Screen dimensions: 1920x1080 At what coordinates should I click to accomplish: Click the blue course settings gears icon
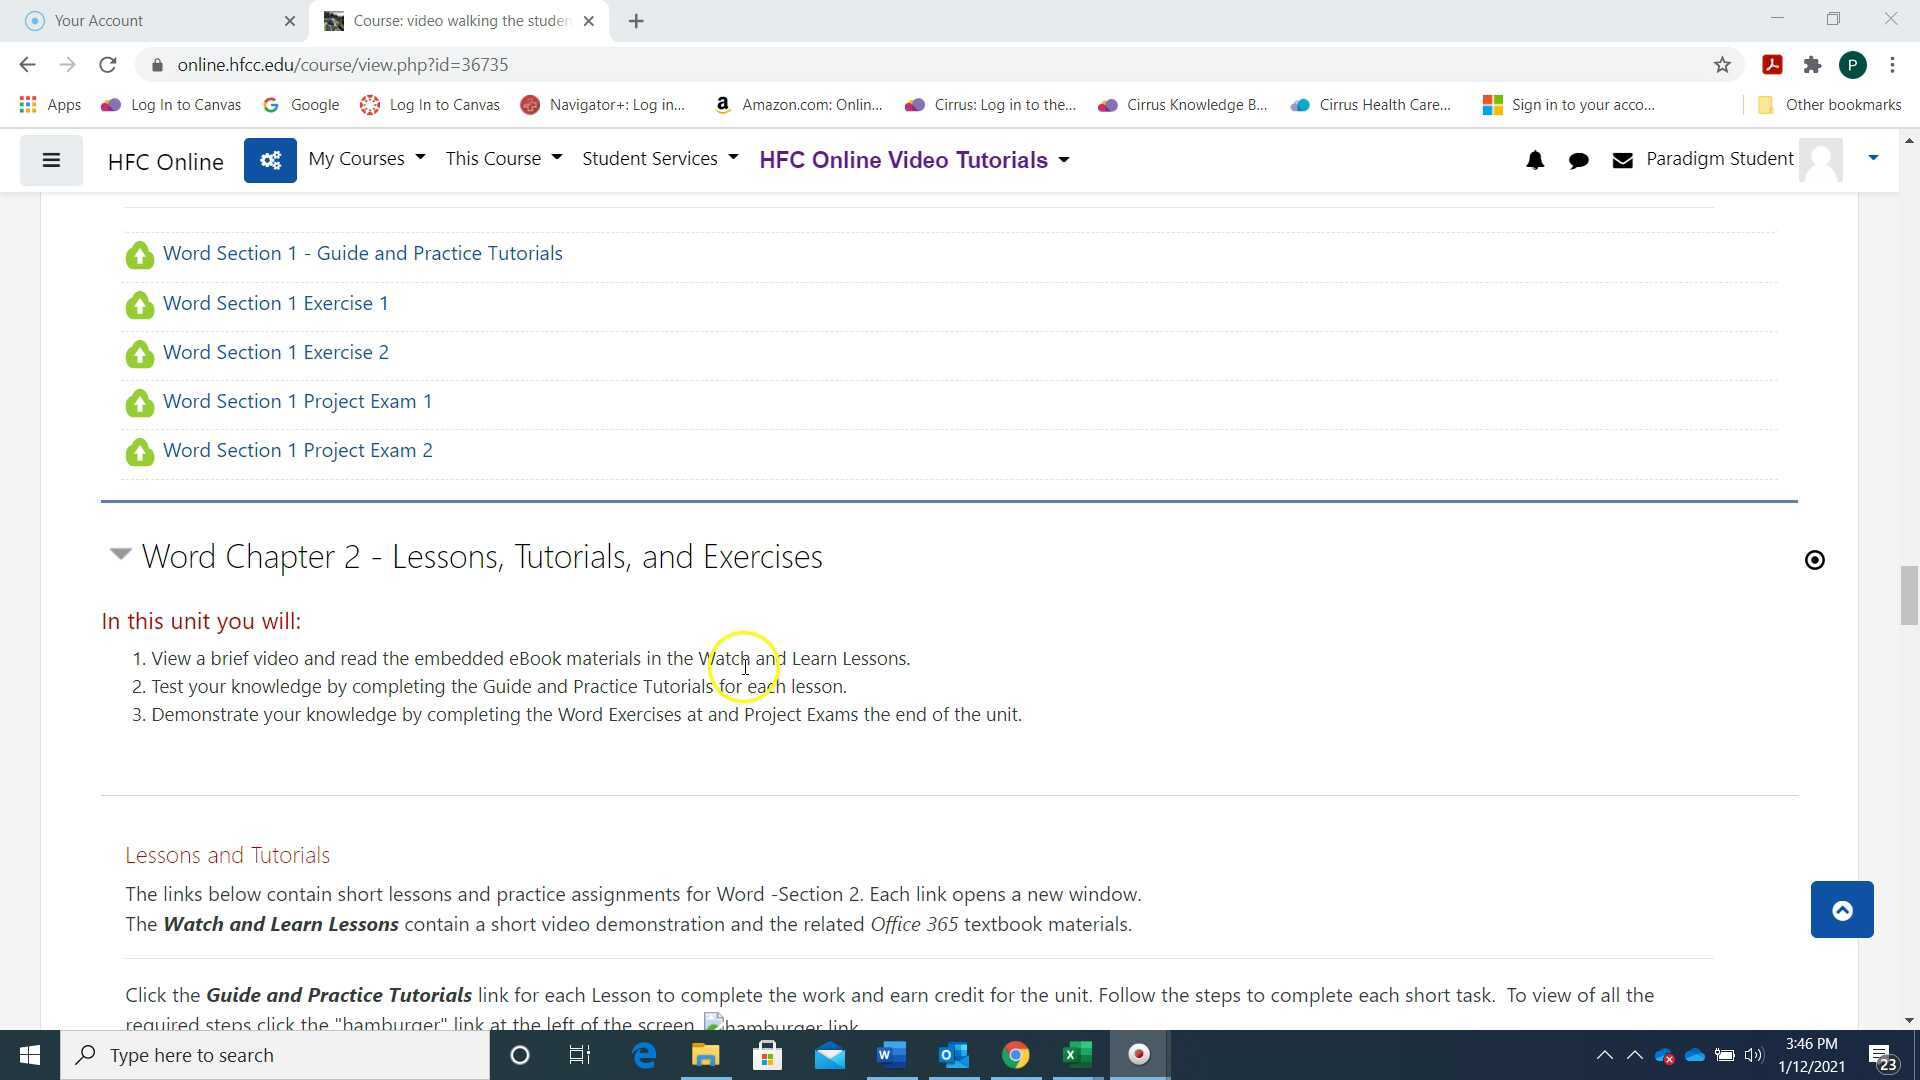pyautogui.click(x=270, y=160)
